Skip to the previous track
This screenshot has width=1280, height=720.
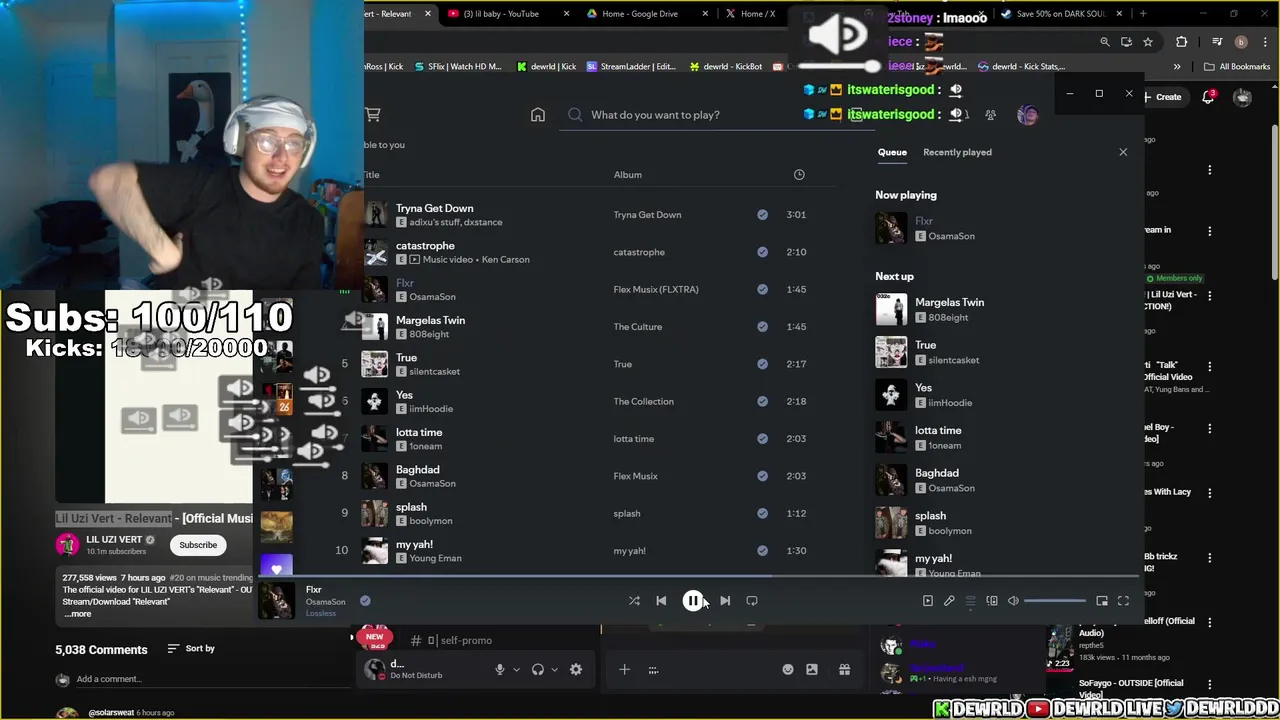(x=661, y=601)
